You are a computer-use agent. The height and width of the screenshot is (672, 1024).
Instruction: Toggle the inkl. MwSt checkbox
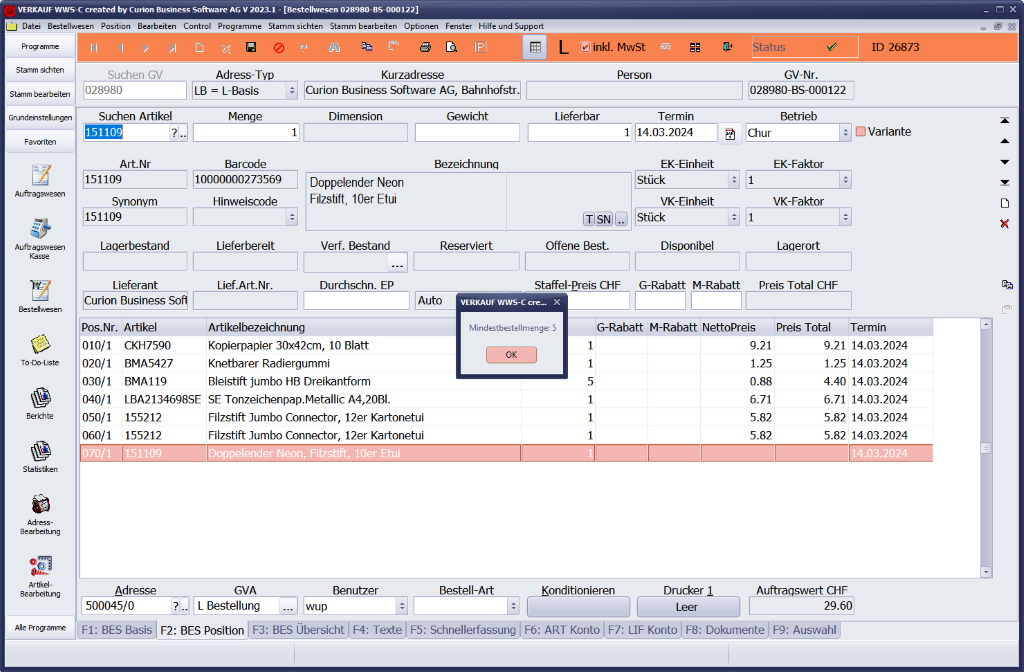[586, 47]
